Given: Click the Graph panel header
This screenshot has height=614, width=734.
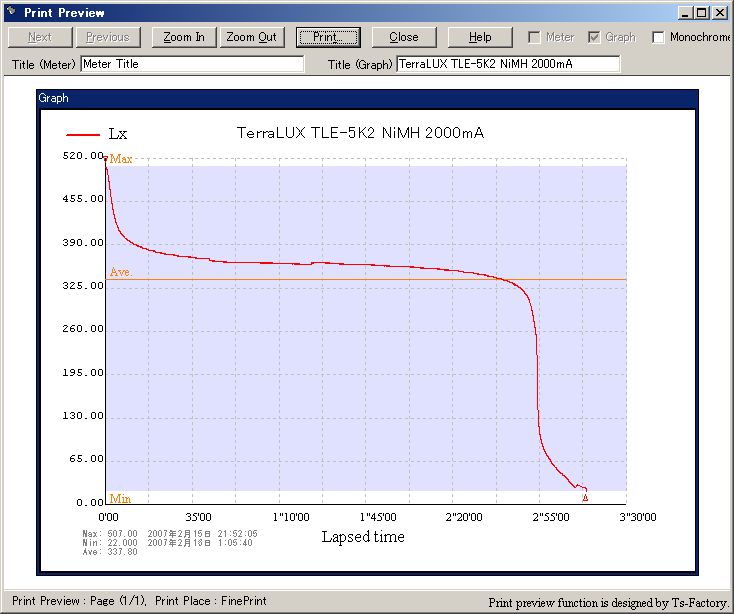Looking at the screenshot, I should [x=367, y=98].
